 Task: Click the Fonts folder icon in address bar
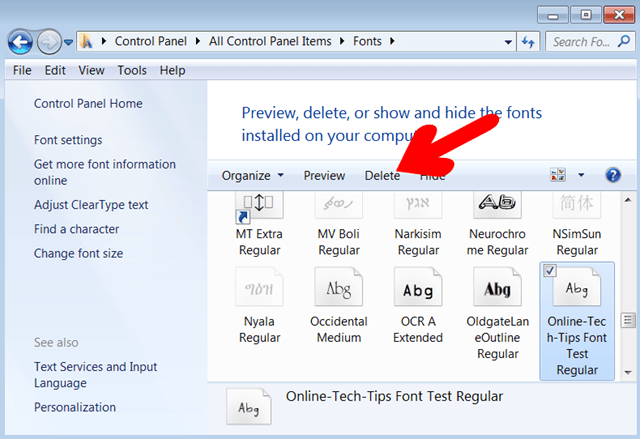(86, 41)
